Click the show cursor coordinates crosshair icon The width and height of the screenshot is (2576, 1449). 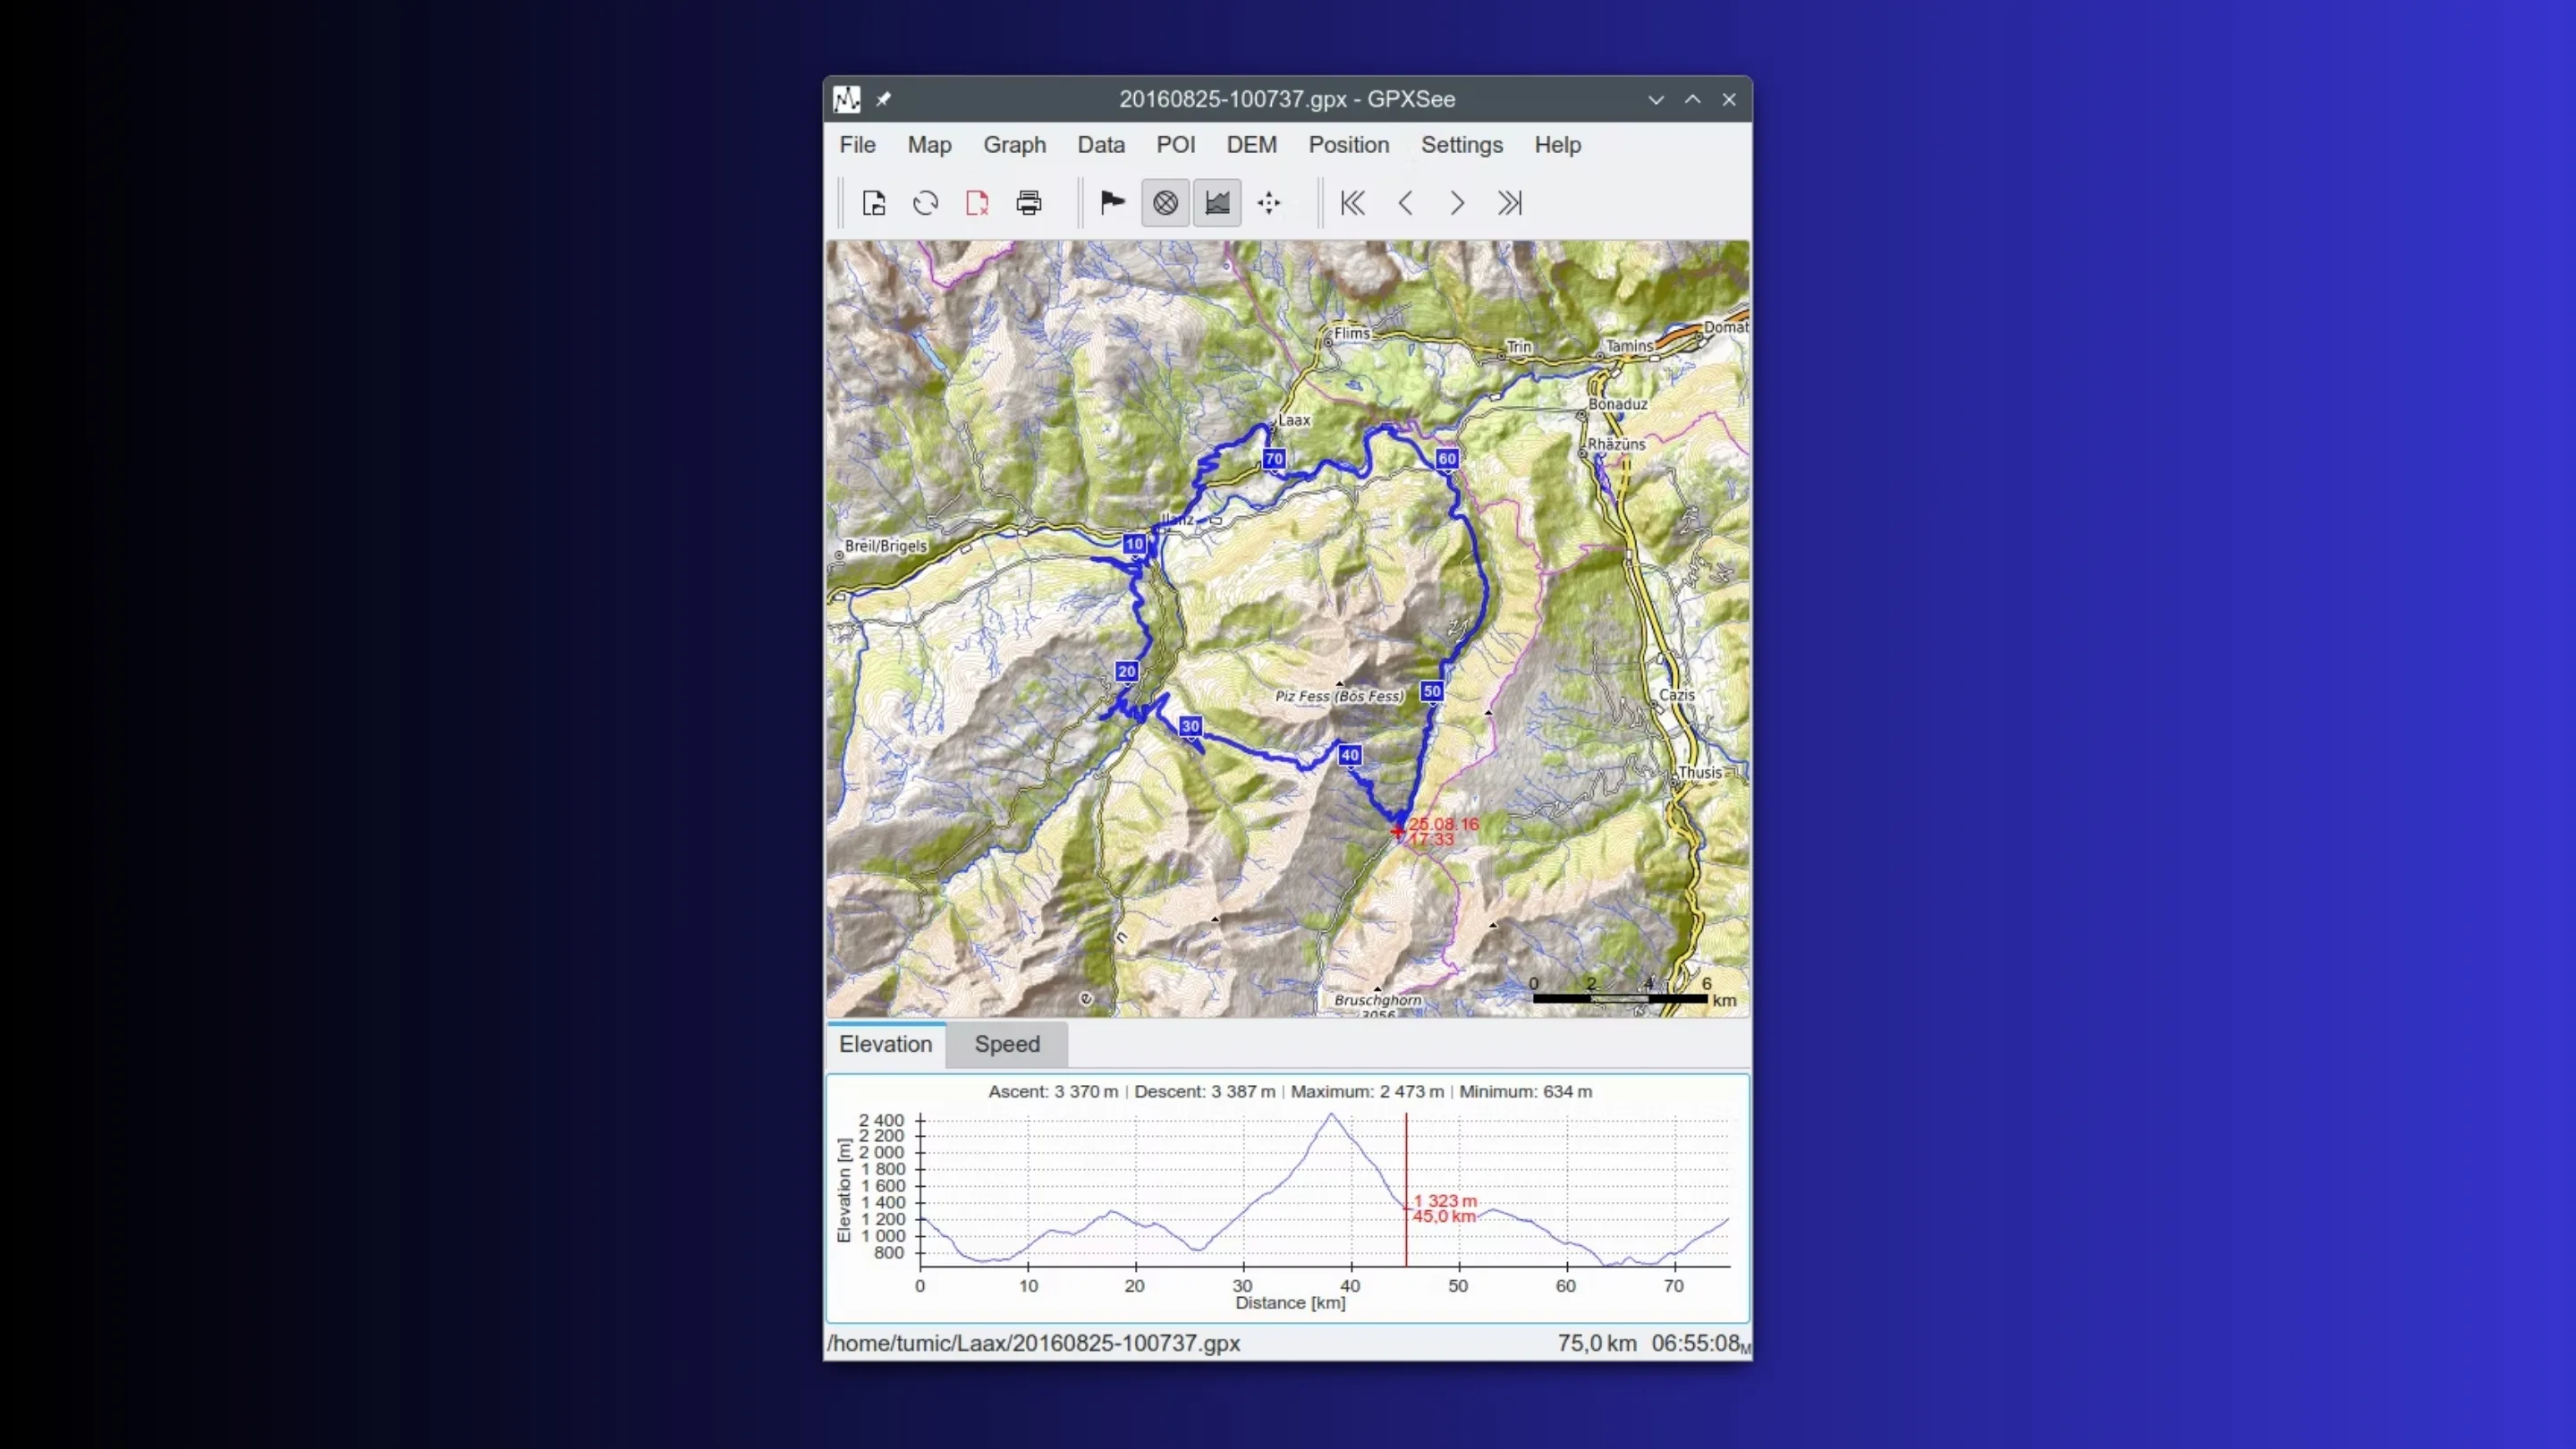[x=1269, y=203]
